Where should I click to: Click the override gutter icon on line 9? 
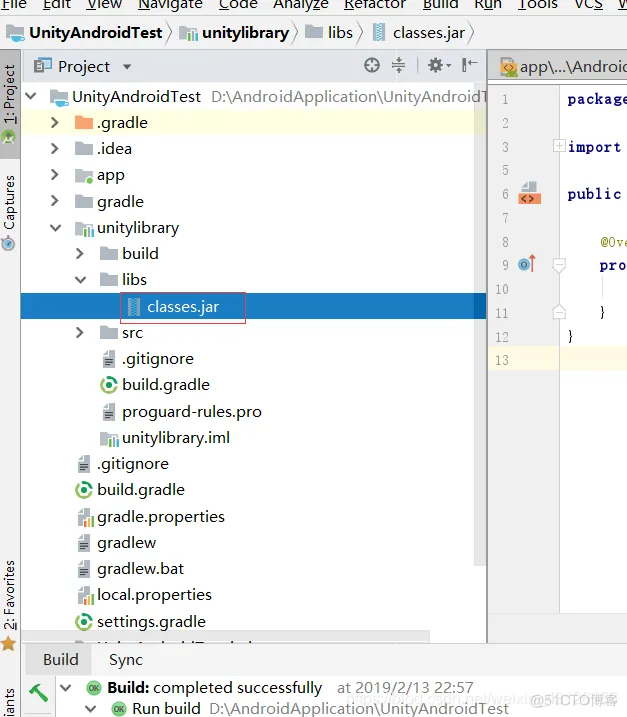click(x=527, y=264)
